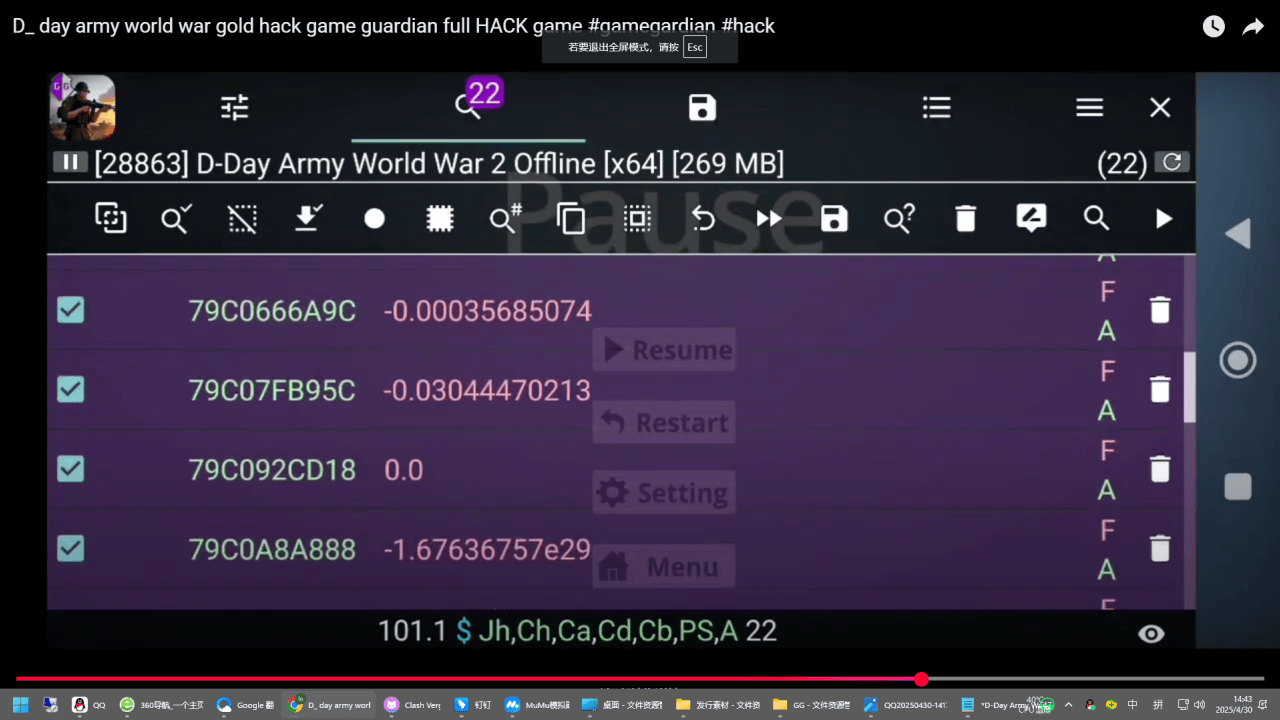Click the emulator home circle button
1280x720 pixels.
(1238, 360)
